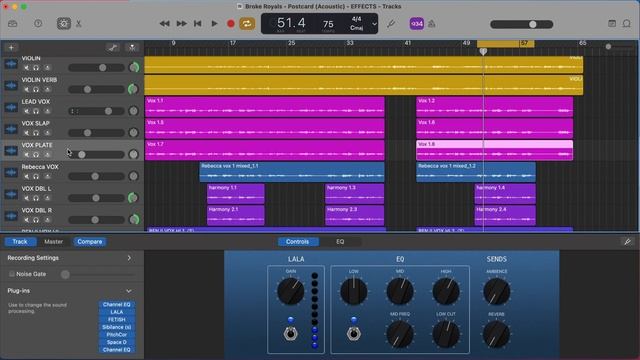Click the VOX DBL L pan knob
The width and height of the screenshot is (640, 360).
click(x=133, y=198)
